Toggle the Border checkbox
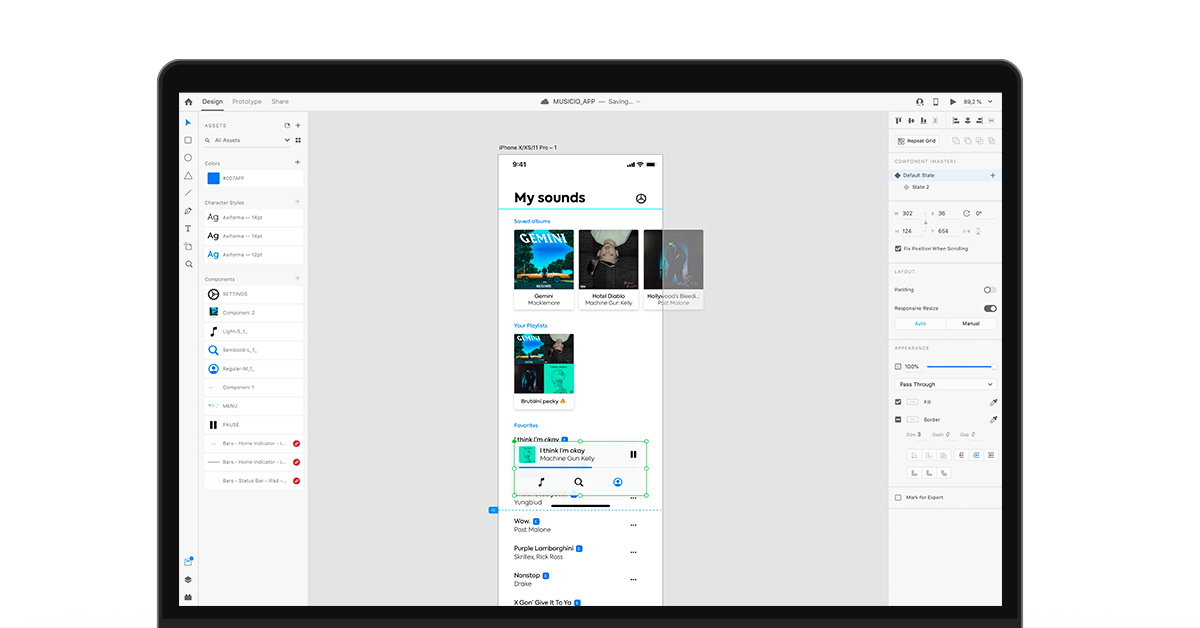1200x628 pixels. click(x=898, y=420)
